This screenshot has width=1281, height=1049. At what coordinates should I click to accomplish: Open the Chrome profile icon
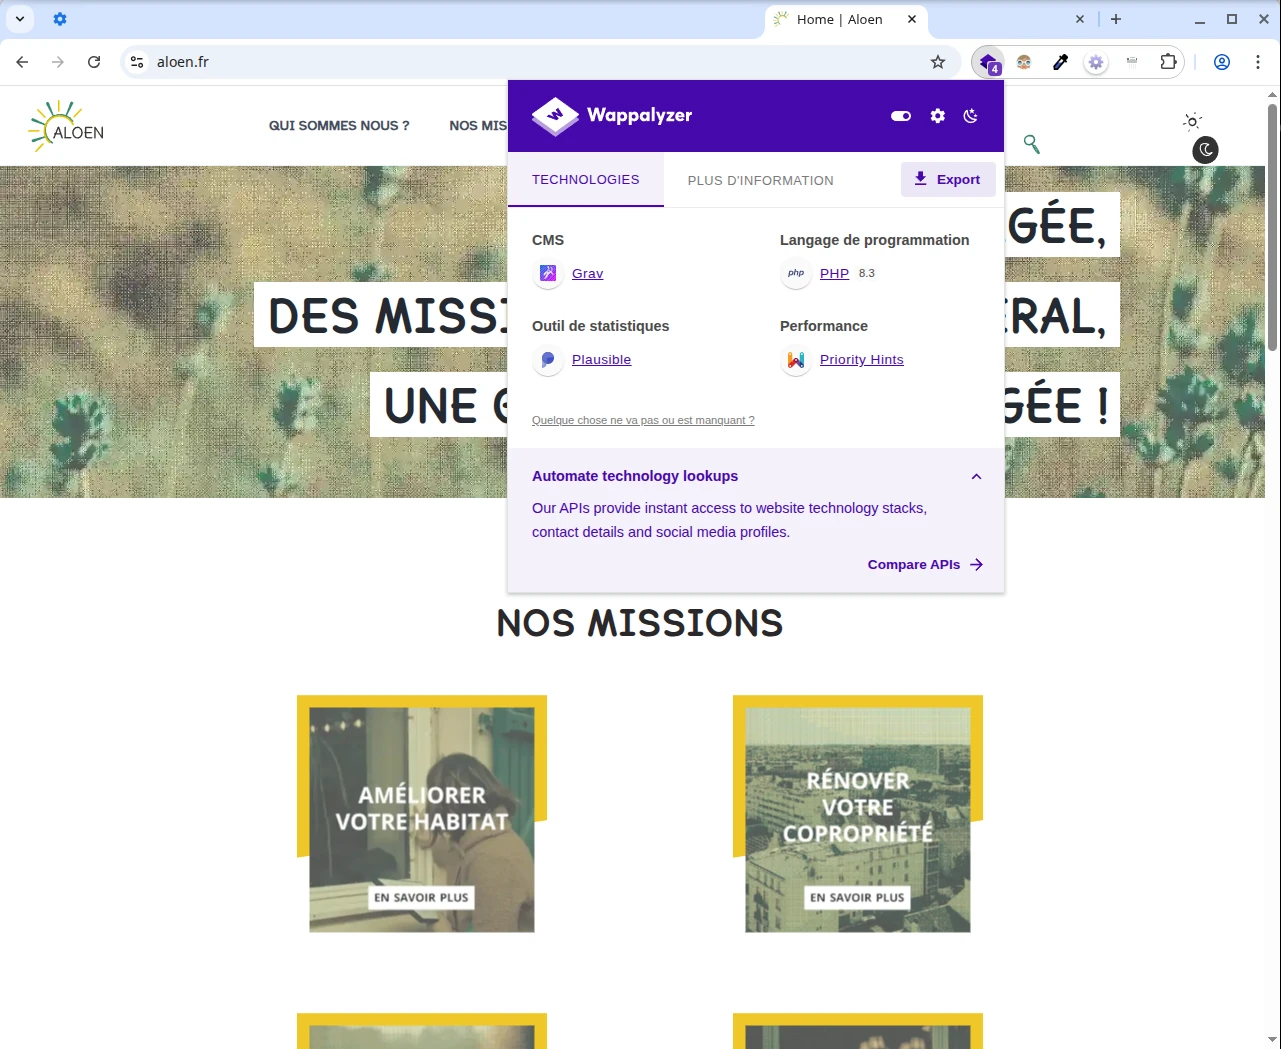[x=1222, y=62]
